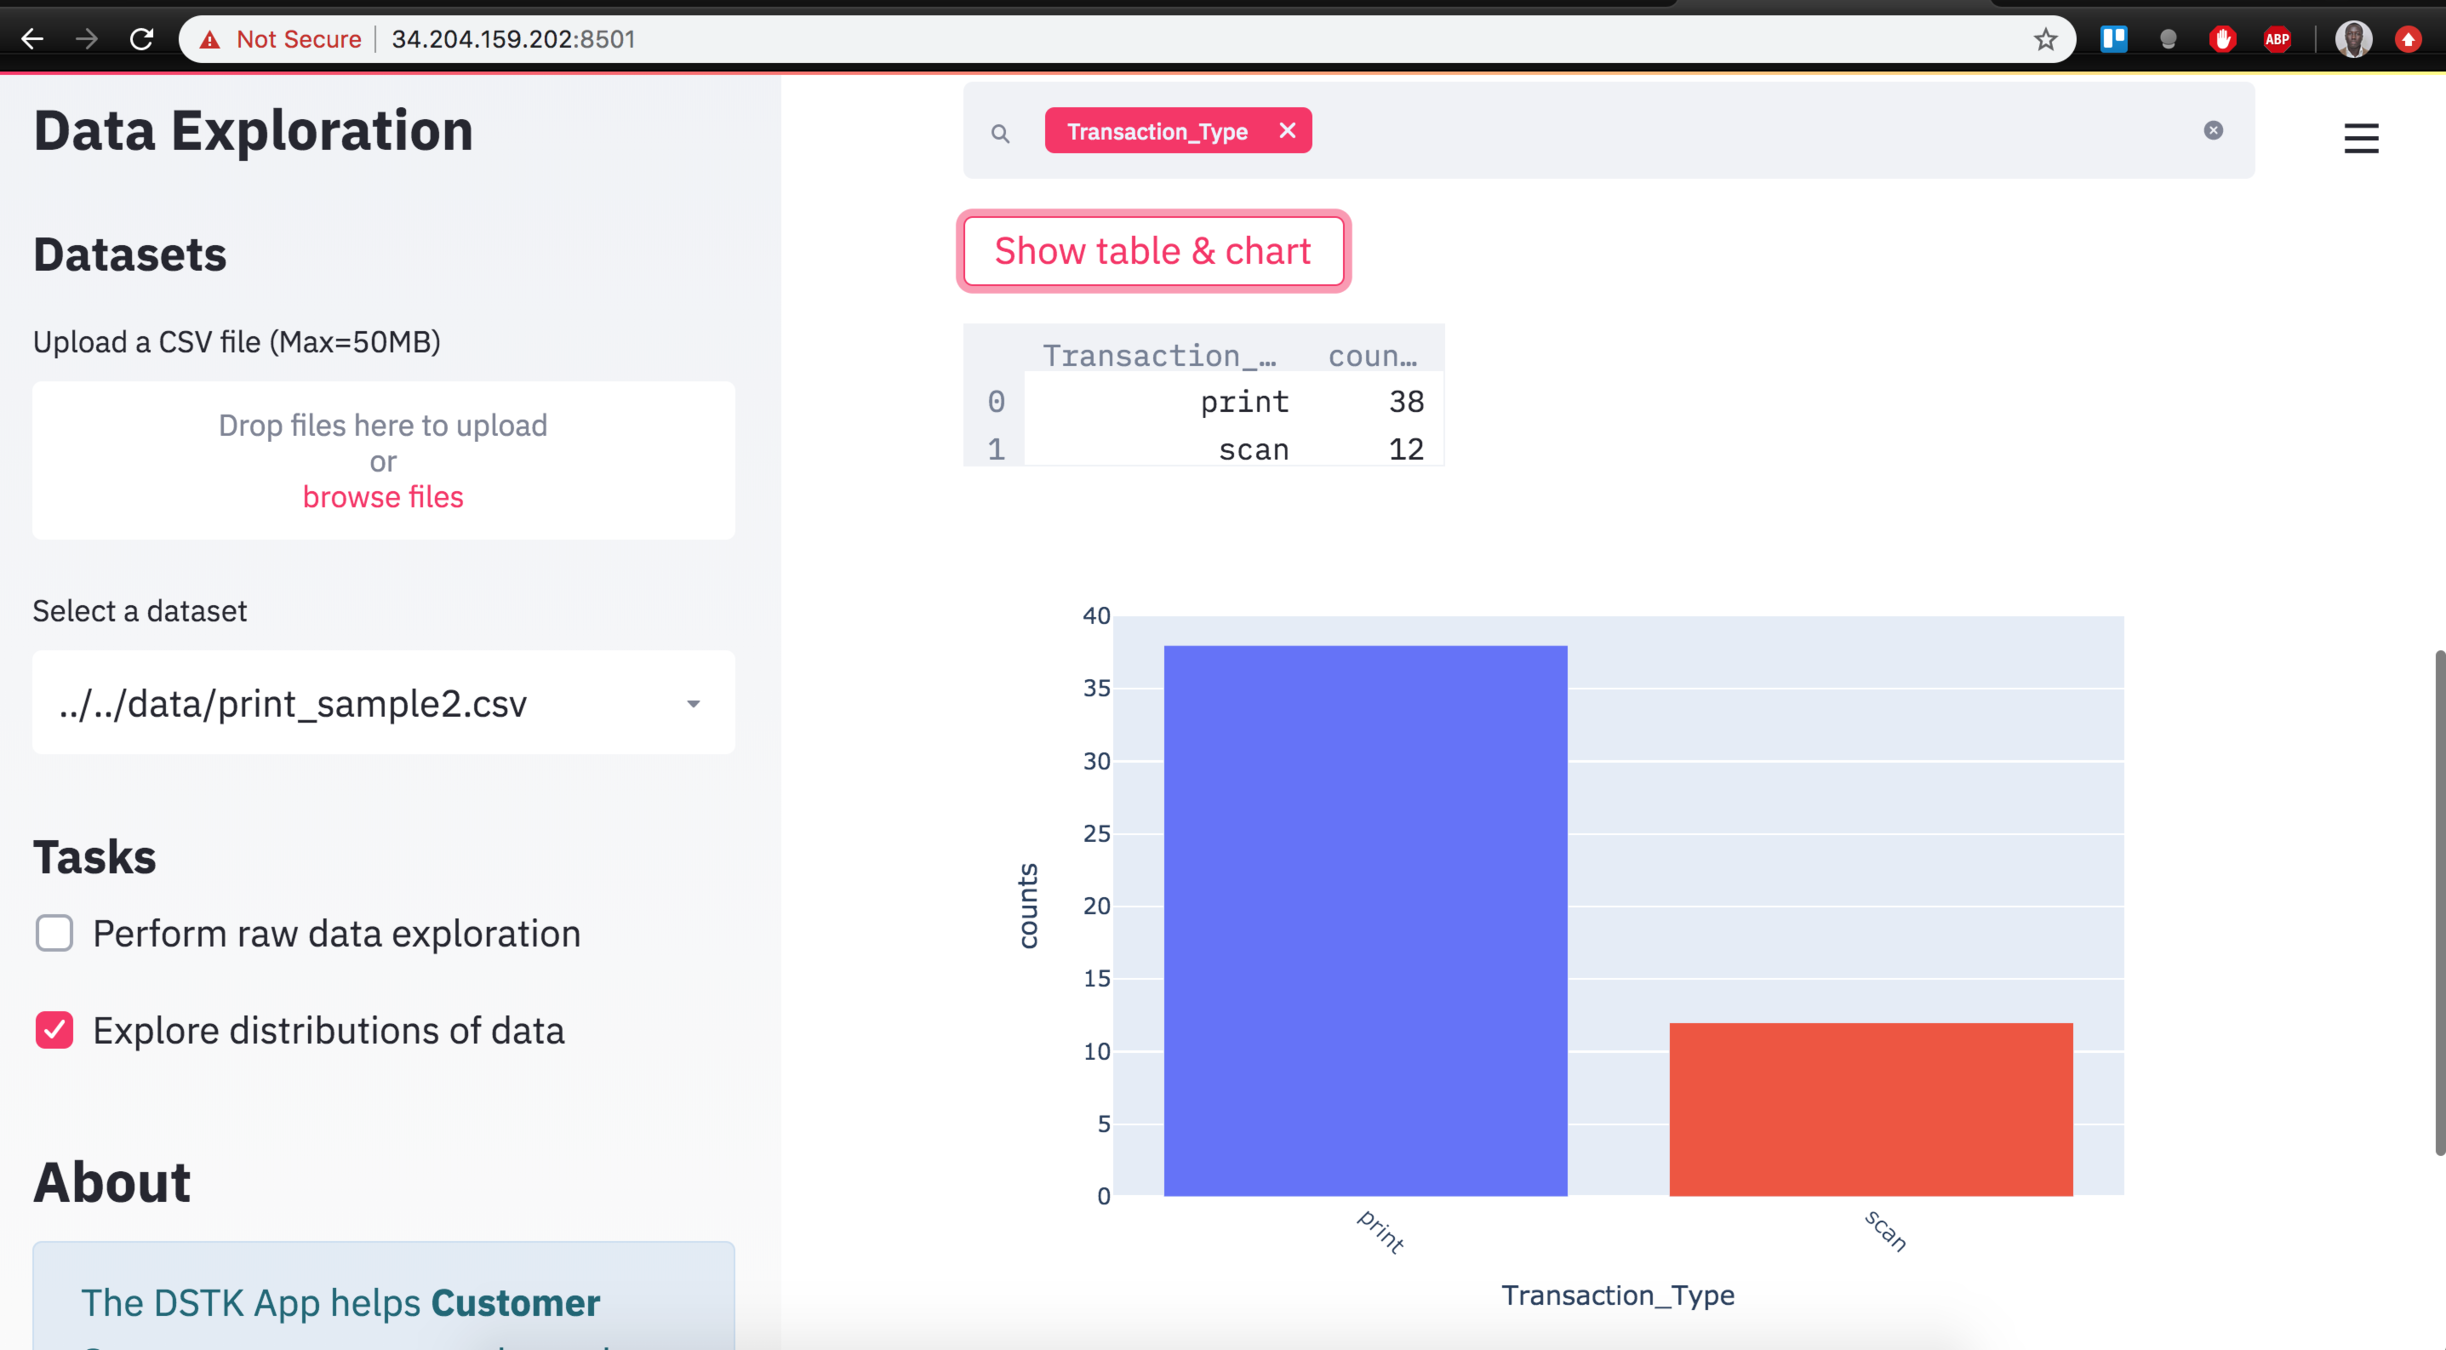Open the Trello extension icon
Image resolution: width=2446 pixels, height=1350 pixels.
coord(2113,39)
